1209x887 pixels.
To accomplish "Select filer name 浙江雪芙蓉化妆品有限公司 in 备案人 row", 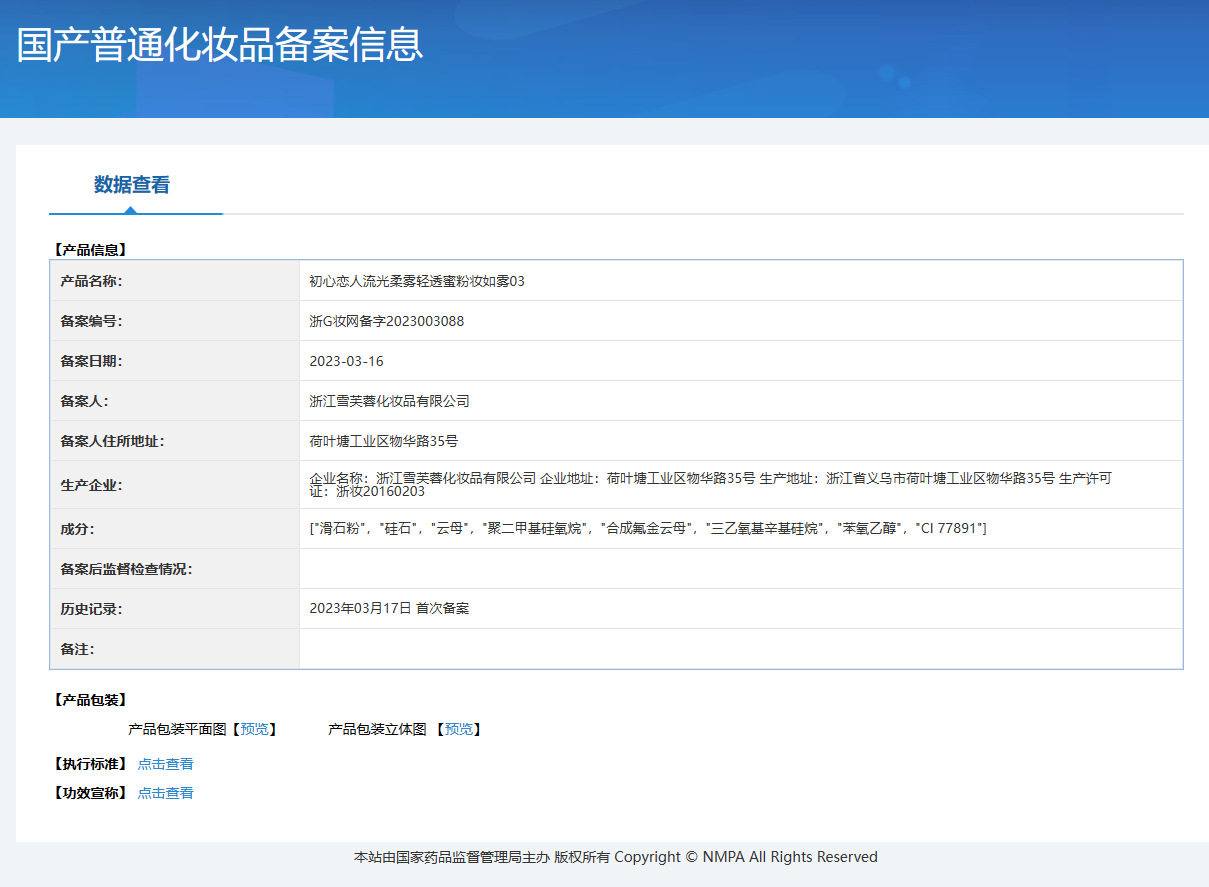I will click(x=390, y=401).
